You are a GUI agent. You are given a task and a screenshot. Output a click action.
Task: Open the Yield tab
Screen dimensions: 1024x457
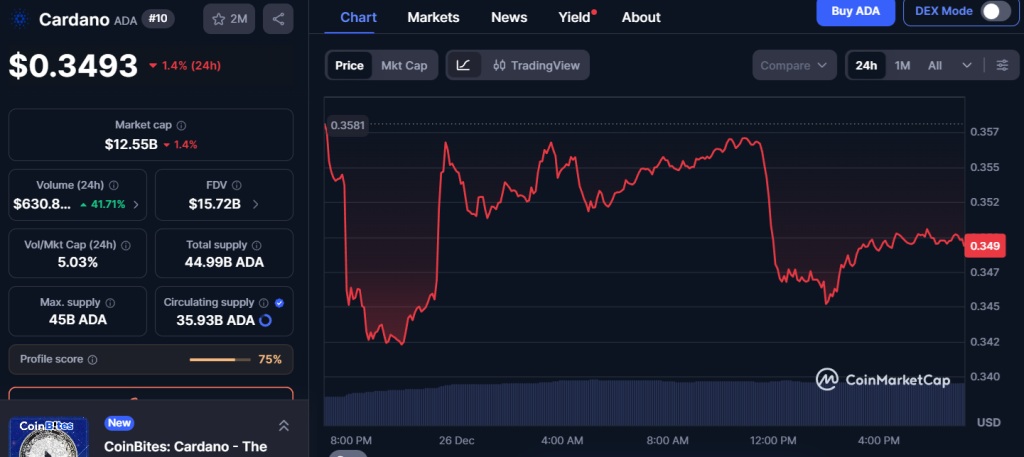click(x=575, y=18)
